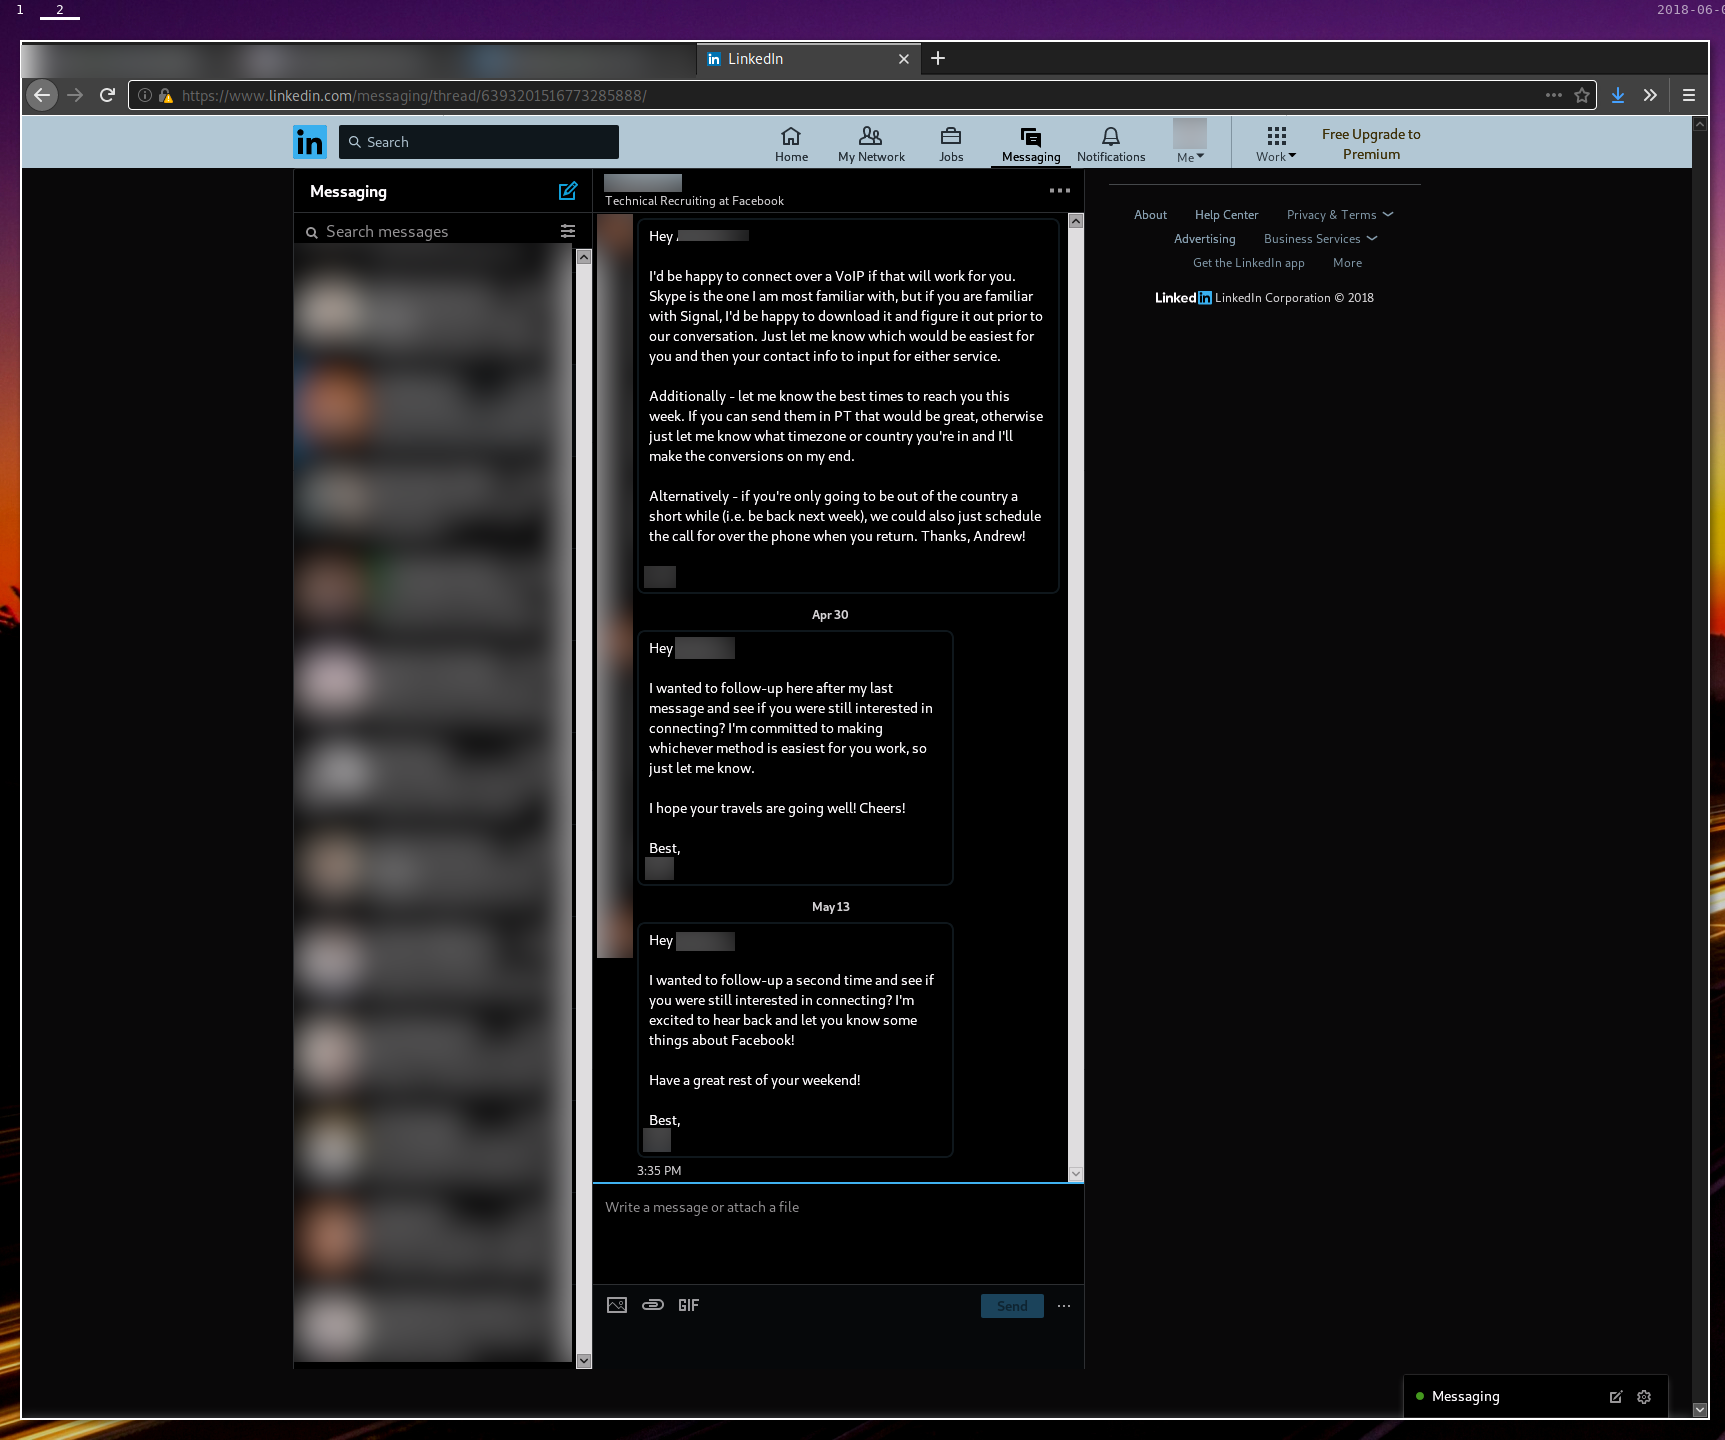Insert a GIF into the message

[x=688, y=1305]
